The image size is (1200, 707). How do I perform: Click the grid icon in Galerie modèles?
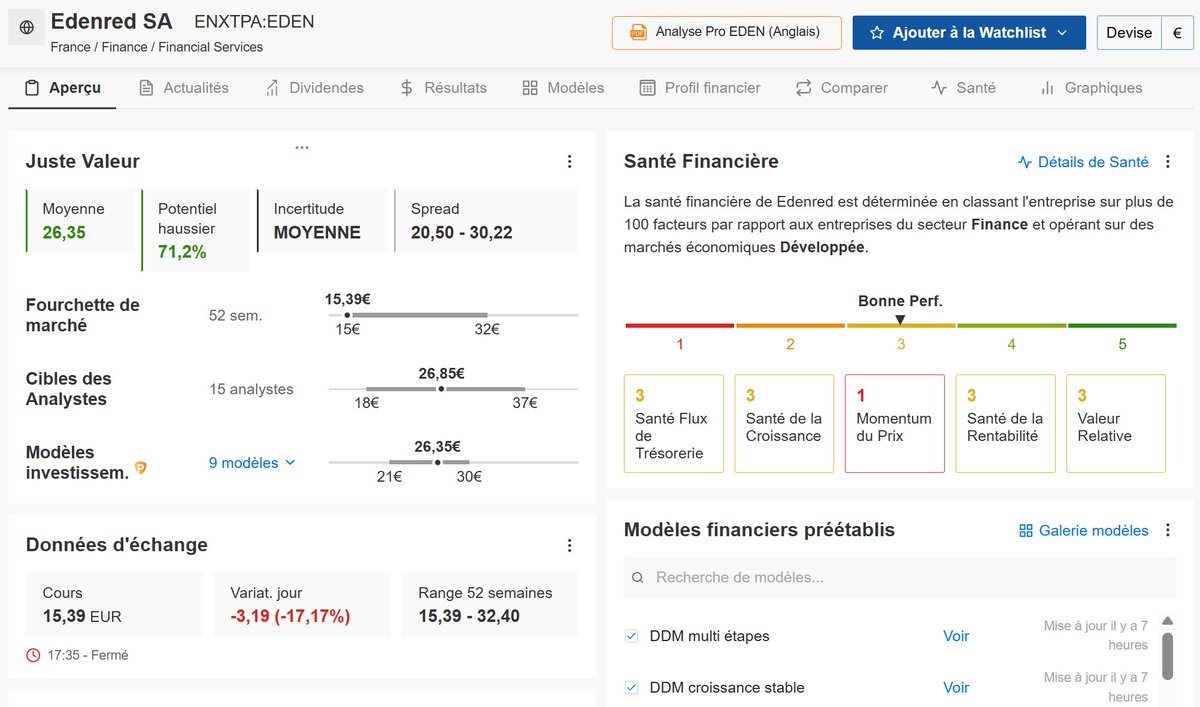[1026, 531]
